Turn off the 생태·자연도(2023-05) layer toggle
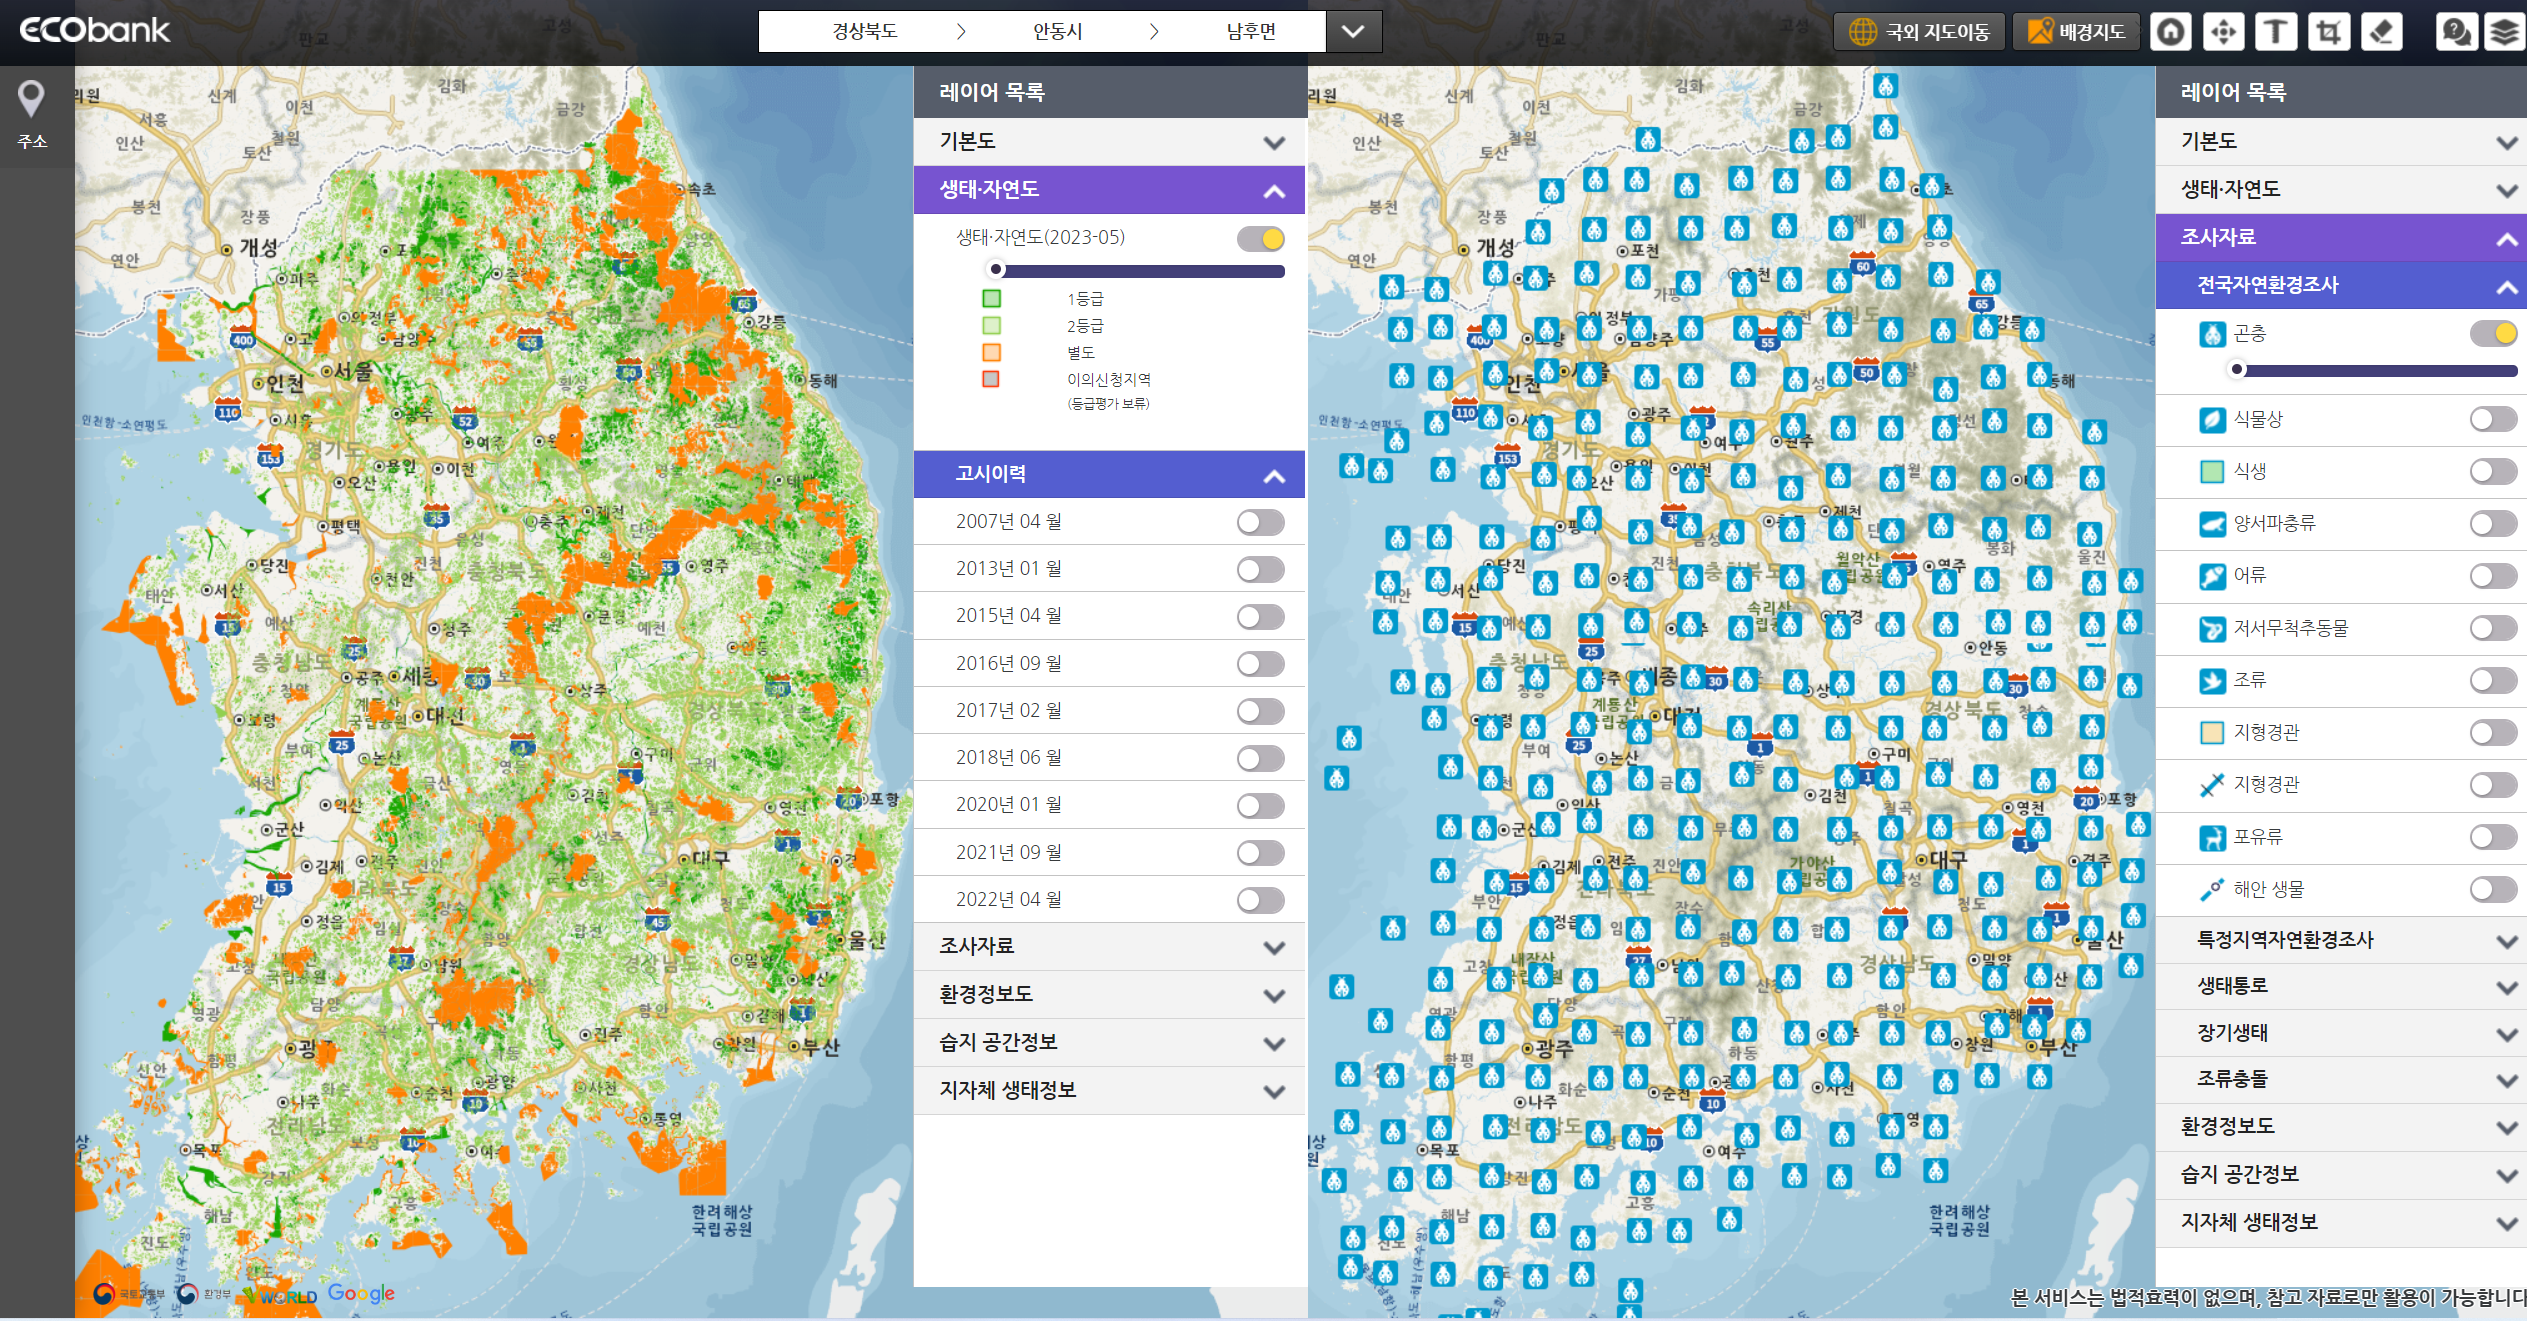Viewport: 2527px width, 1321px height. [x=1260, y=239]
